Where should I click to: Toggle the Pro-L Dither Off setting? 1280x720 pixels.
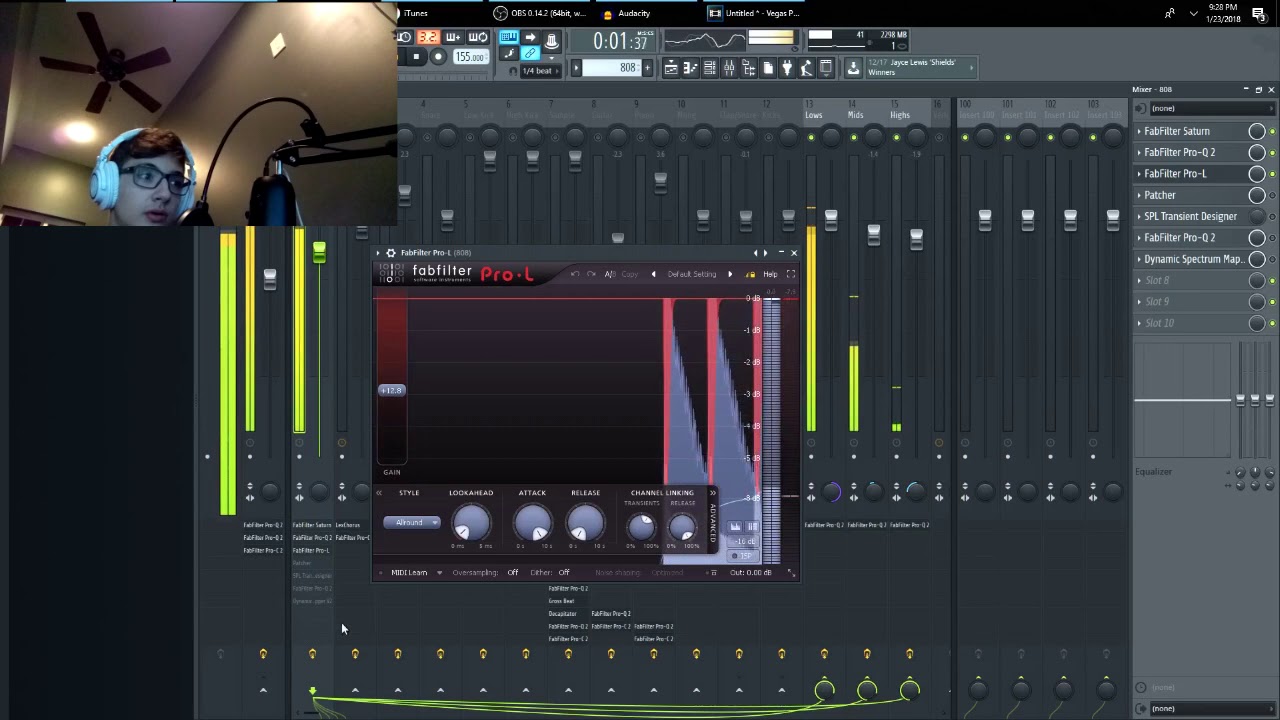click(x=563, y=573)
